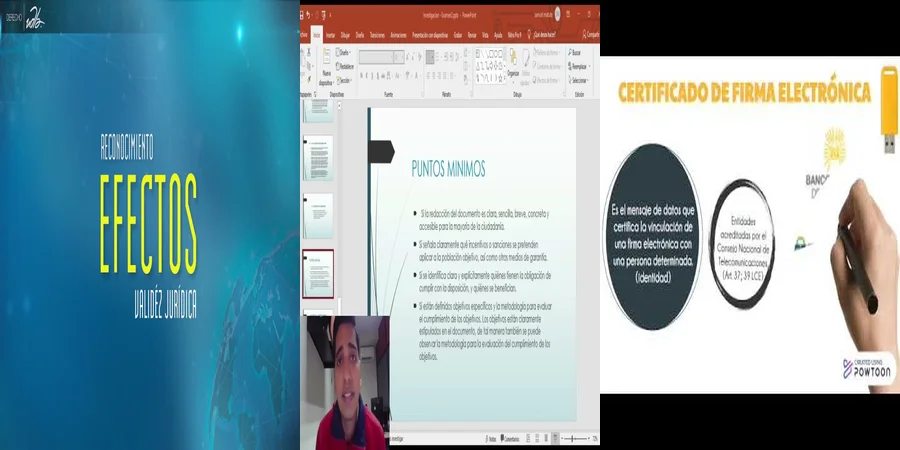The width and height of the screenshot is (900, 450).
Task: Open the Seleccionar dropdown
Action: [579, 80]
